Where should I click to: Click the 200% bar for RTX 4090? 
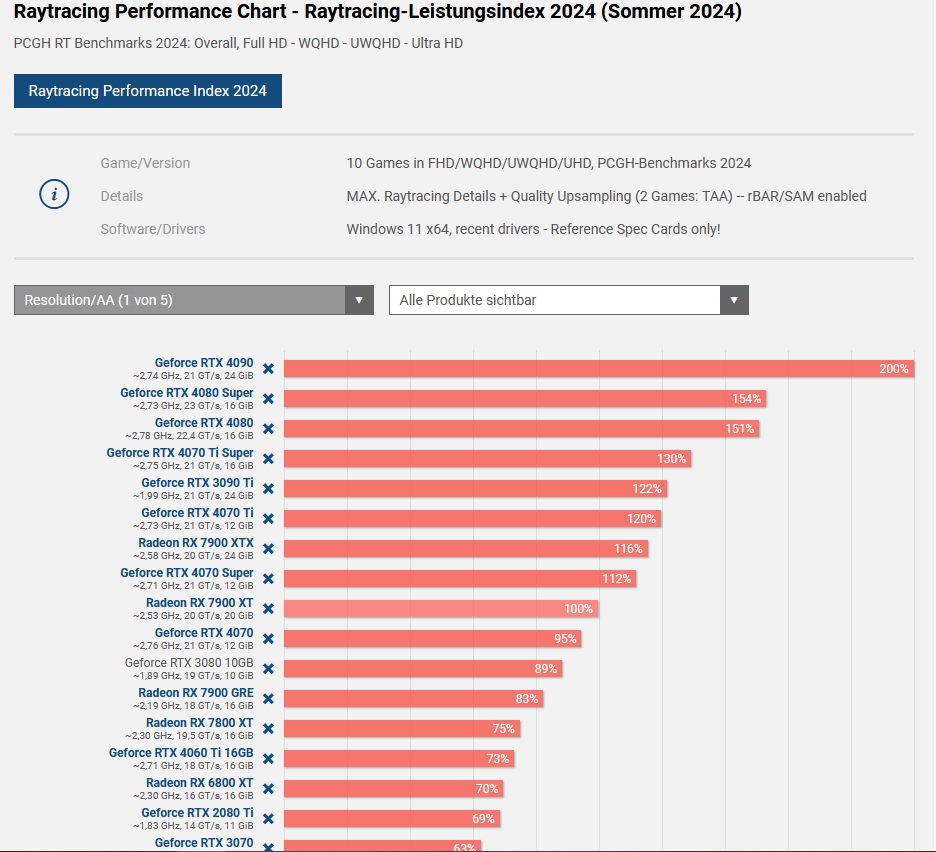coord(599,369)
